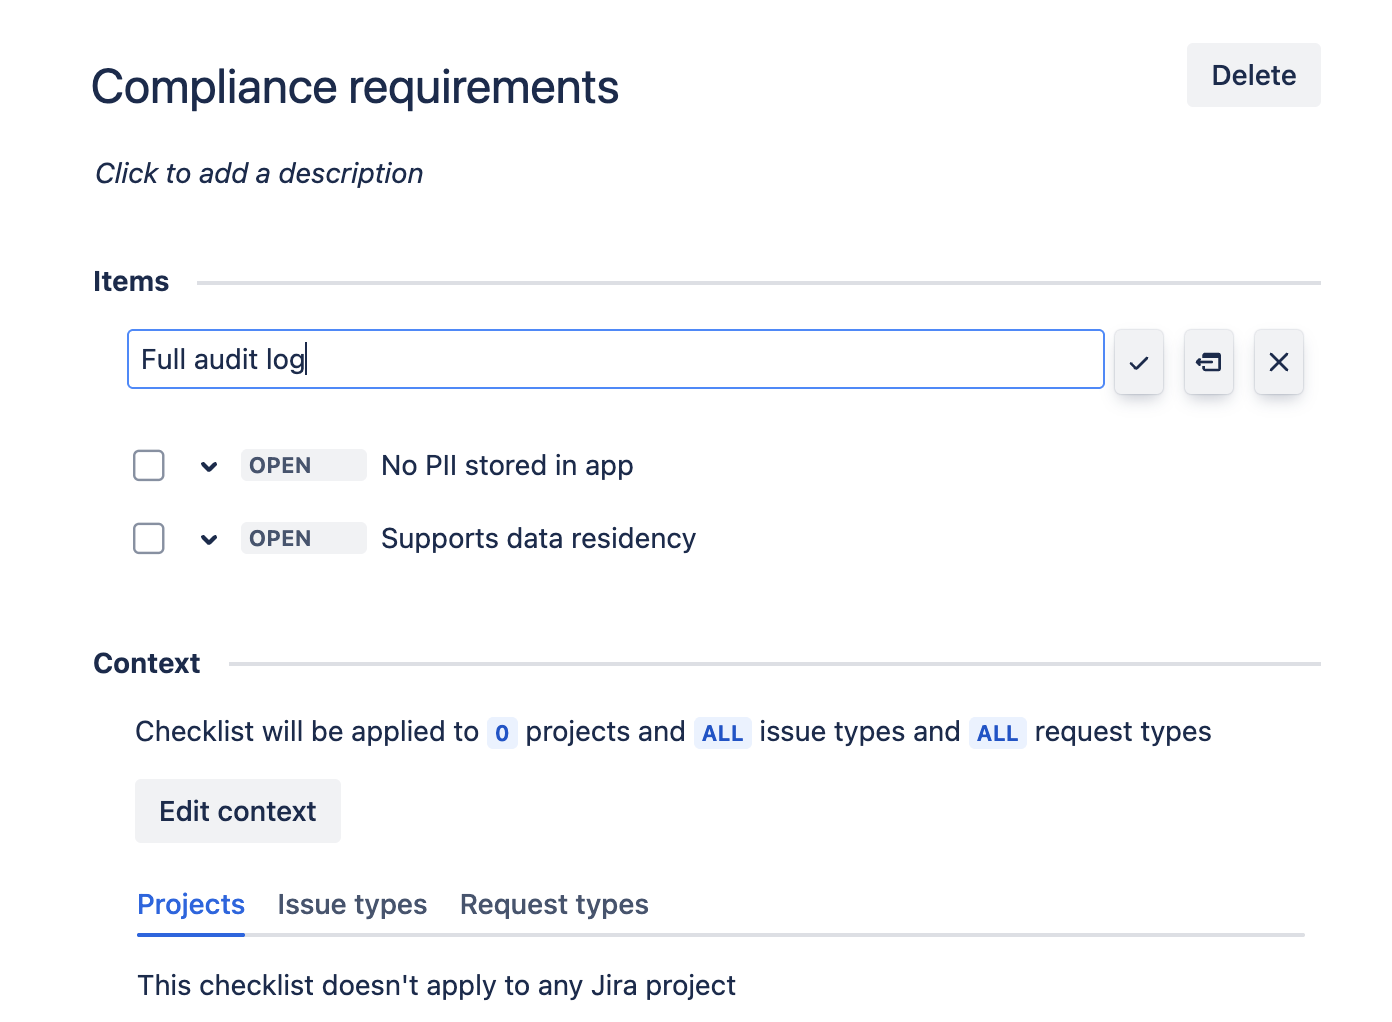This screenshot has width=1392, height=1022.
Task: Click the bulk-add items icon next to the checkmark
Action: (x=1208, y=362)
